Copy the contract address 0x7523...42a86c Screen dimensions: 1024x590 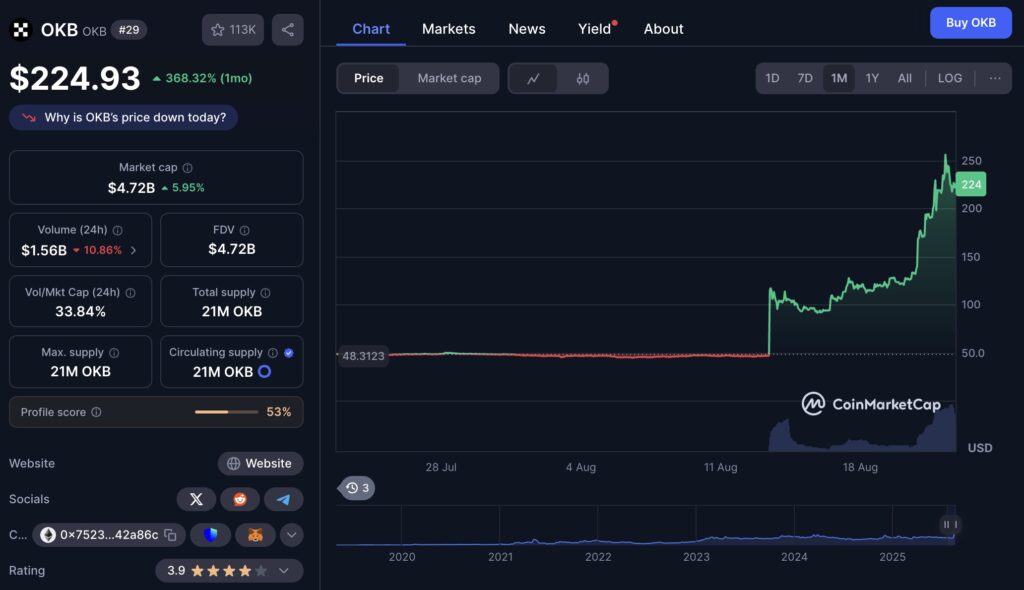point(170,535)
